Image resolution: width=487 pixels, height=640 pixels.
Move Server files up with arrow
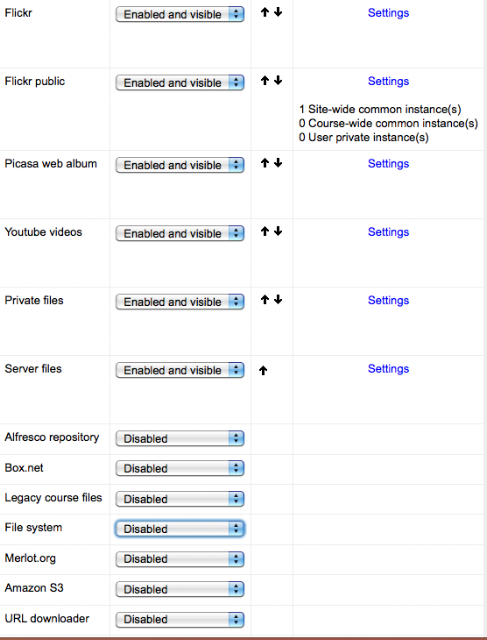[263, 370]
